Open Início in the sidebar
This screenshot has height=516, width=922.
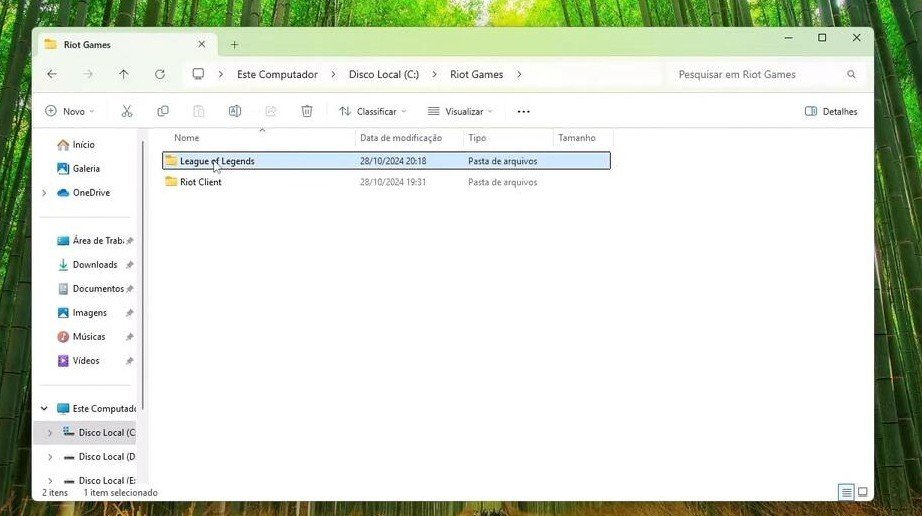(83, 145)
